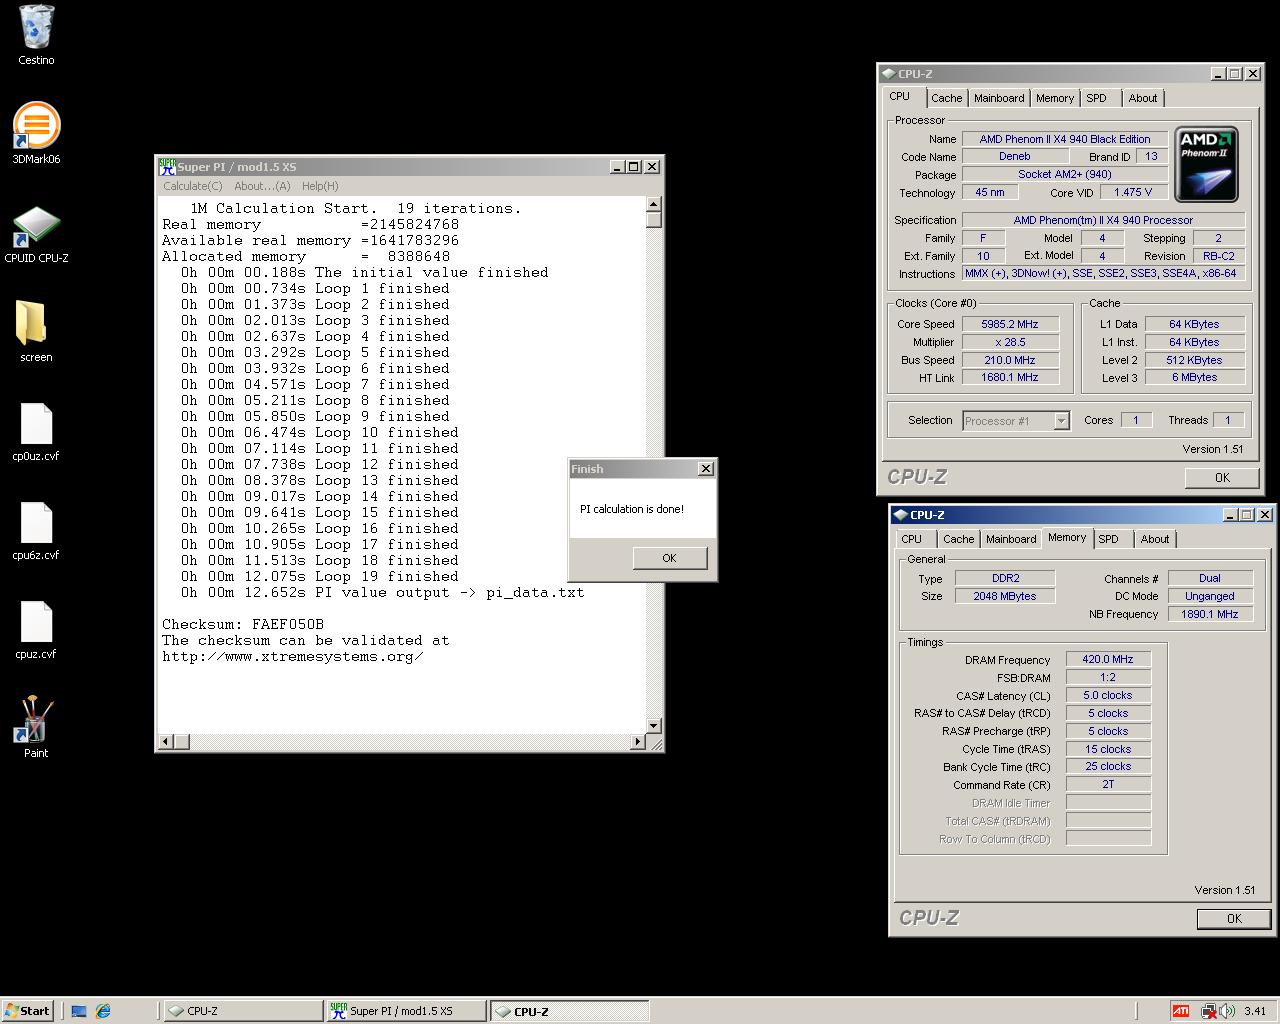Click the memory Size 2048 MBytes value
The image size is (1280, 1024).
tap(1005, 596)
